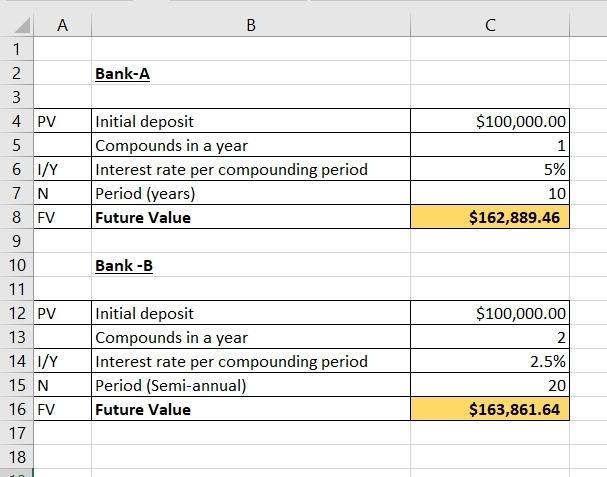Click the Select All corner triangle

coord(22,26)
